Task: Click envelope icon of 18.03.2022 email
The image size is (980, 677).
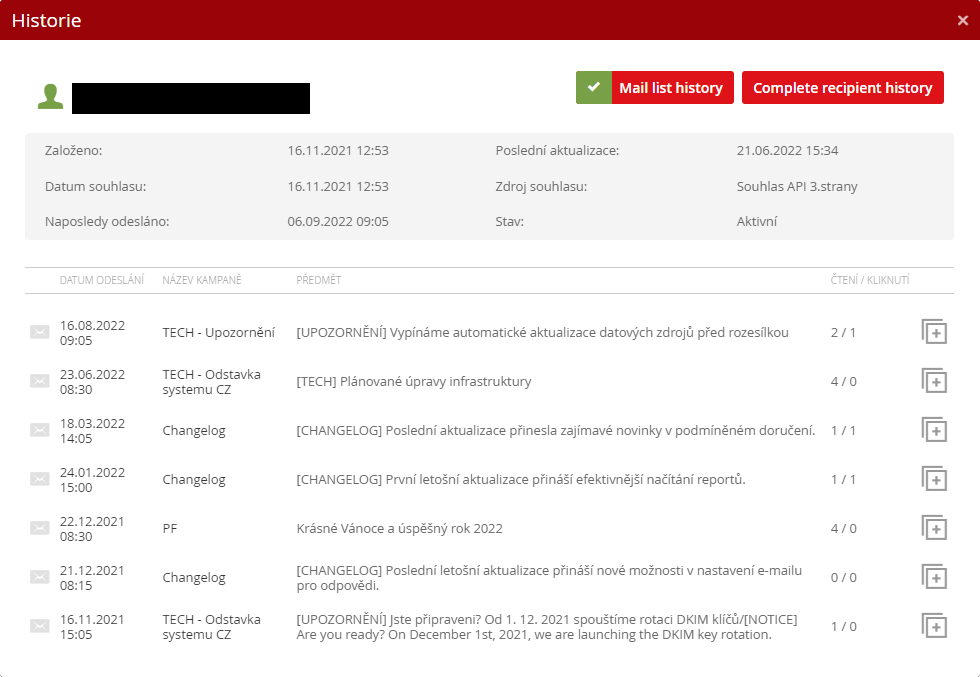Action: [x=40, y=430]
